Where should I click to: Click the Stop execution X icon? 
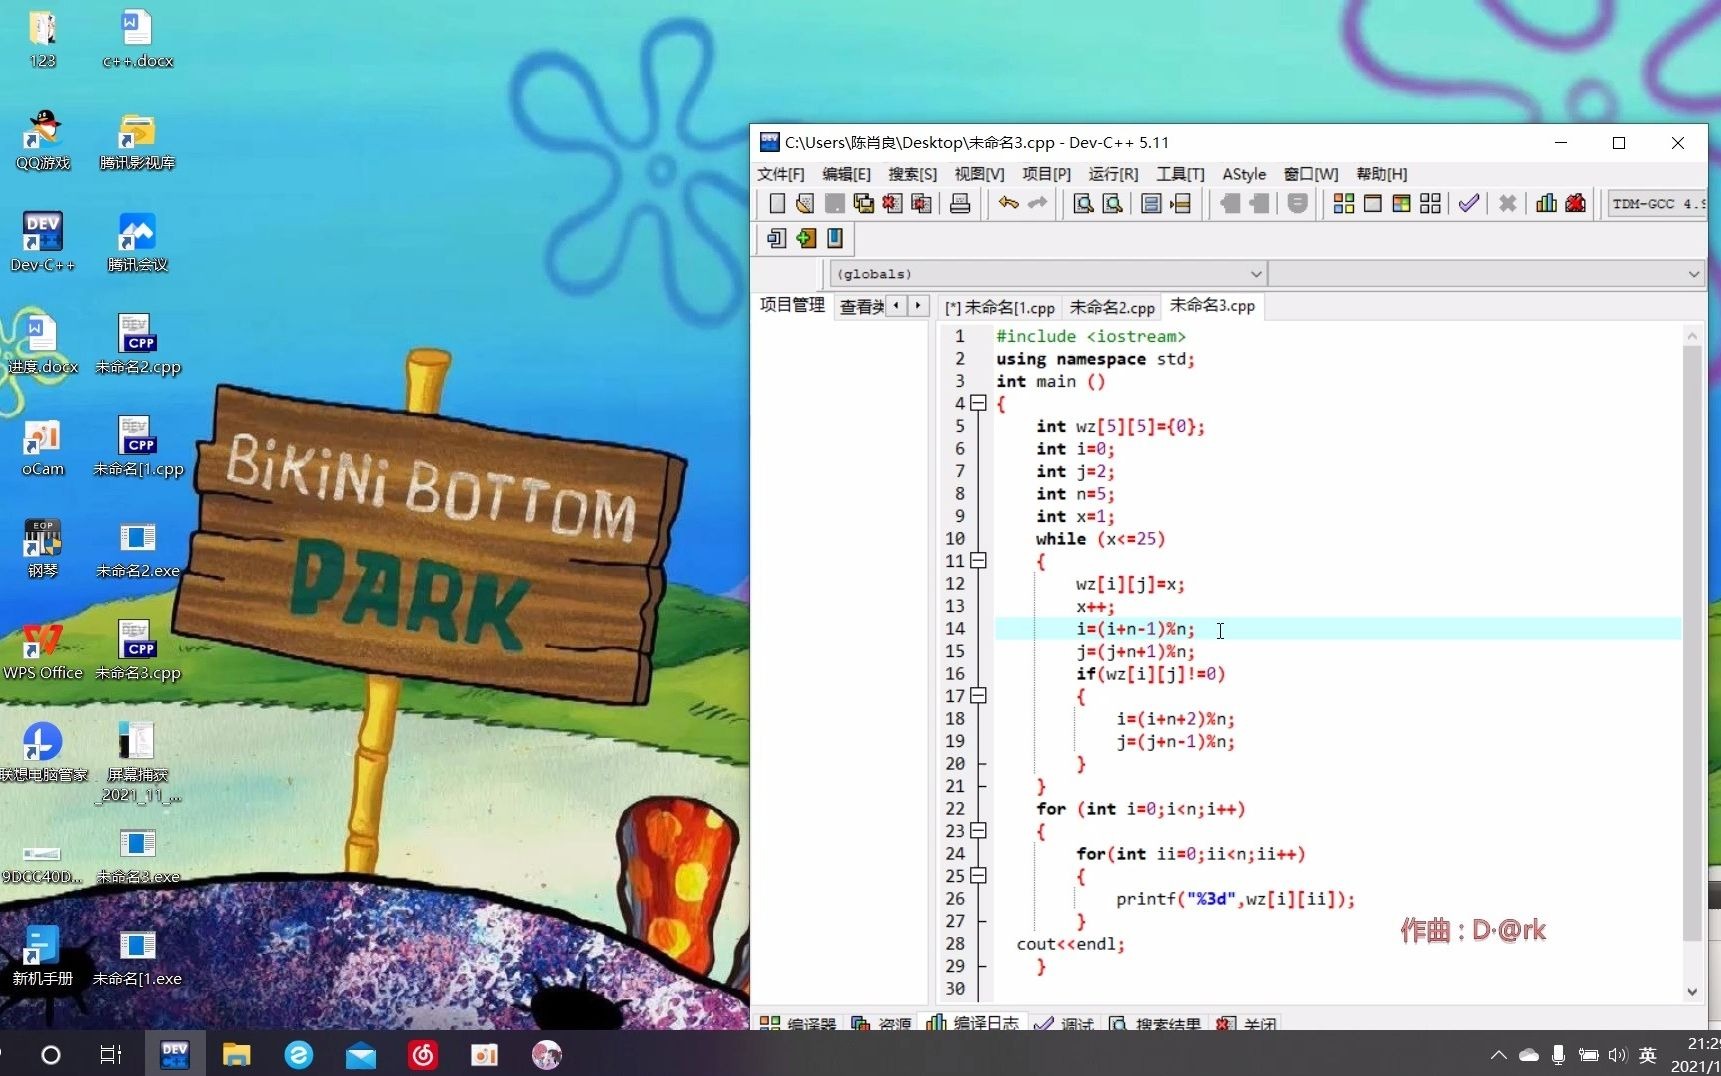click(1507, 204)
